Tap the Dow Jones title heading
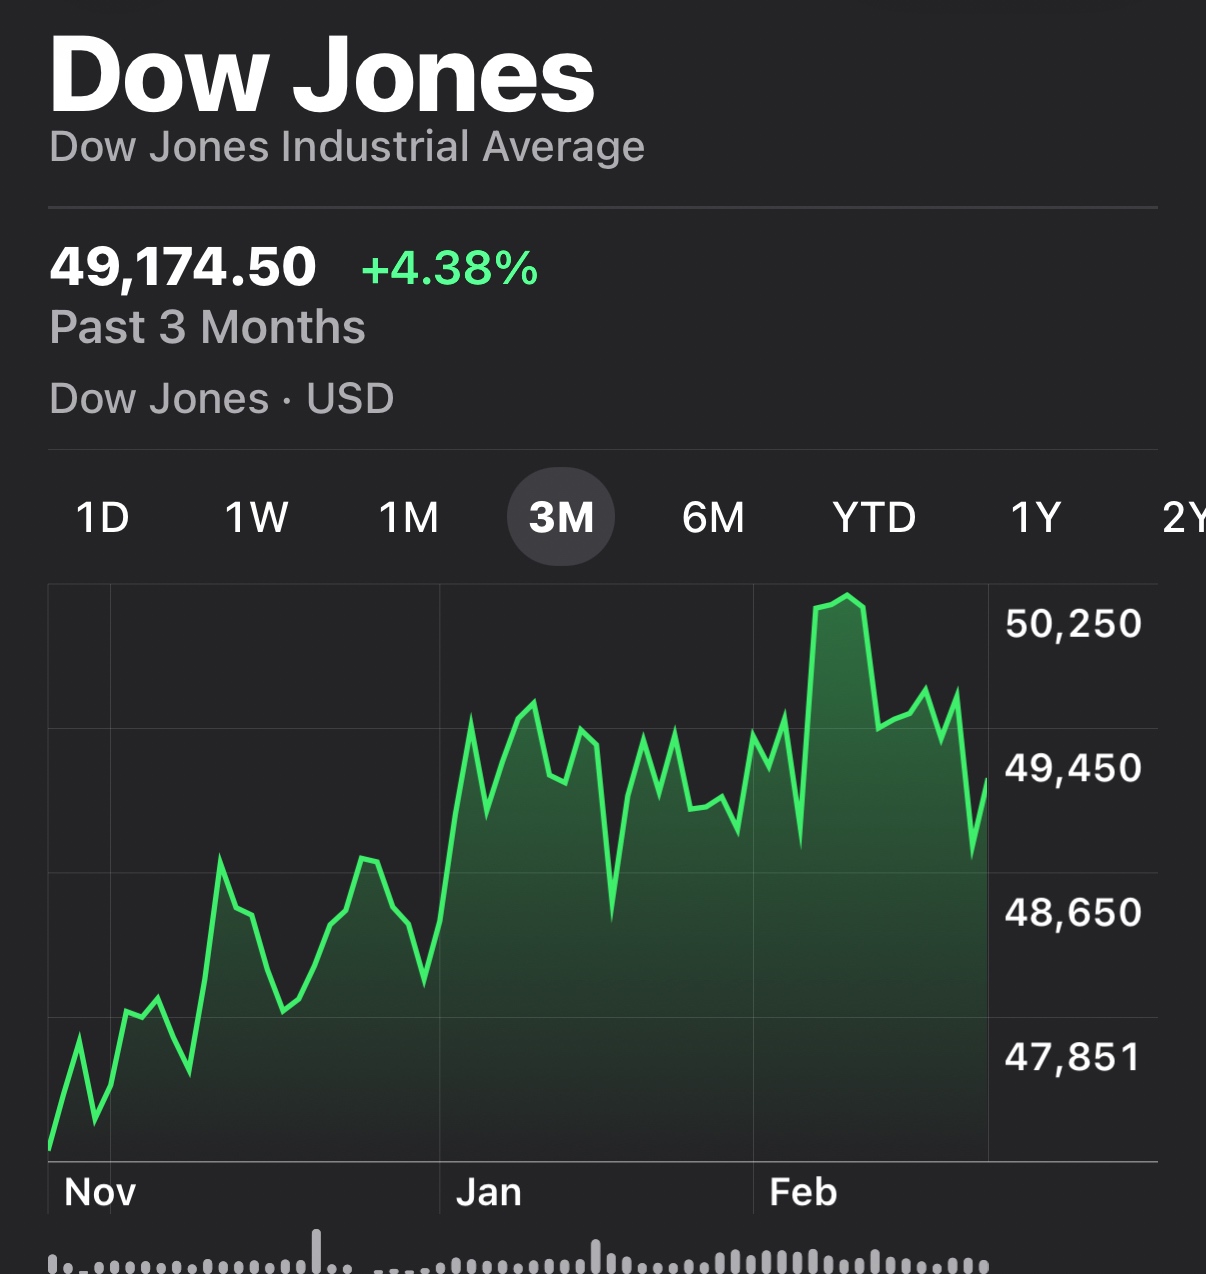Screen dimensions: 1206x1274 322,76
